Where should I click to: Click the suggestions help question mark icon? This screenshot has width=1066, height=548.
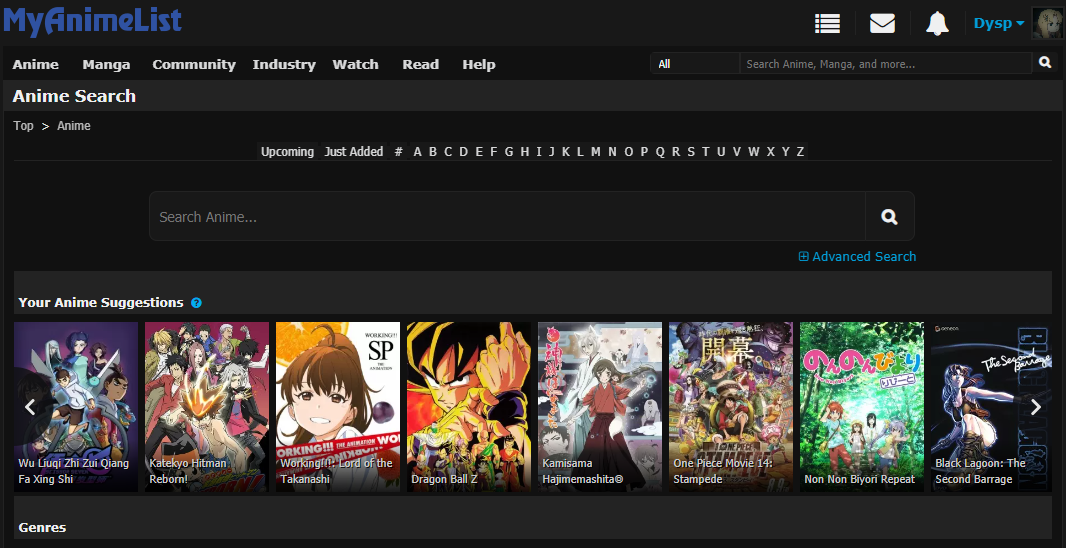click(x=196, y=303)
